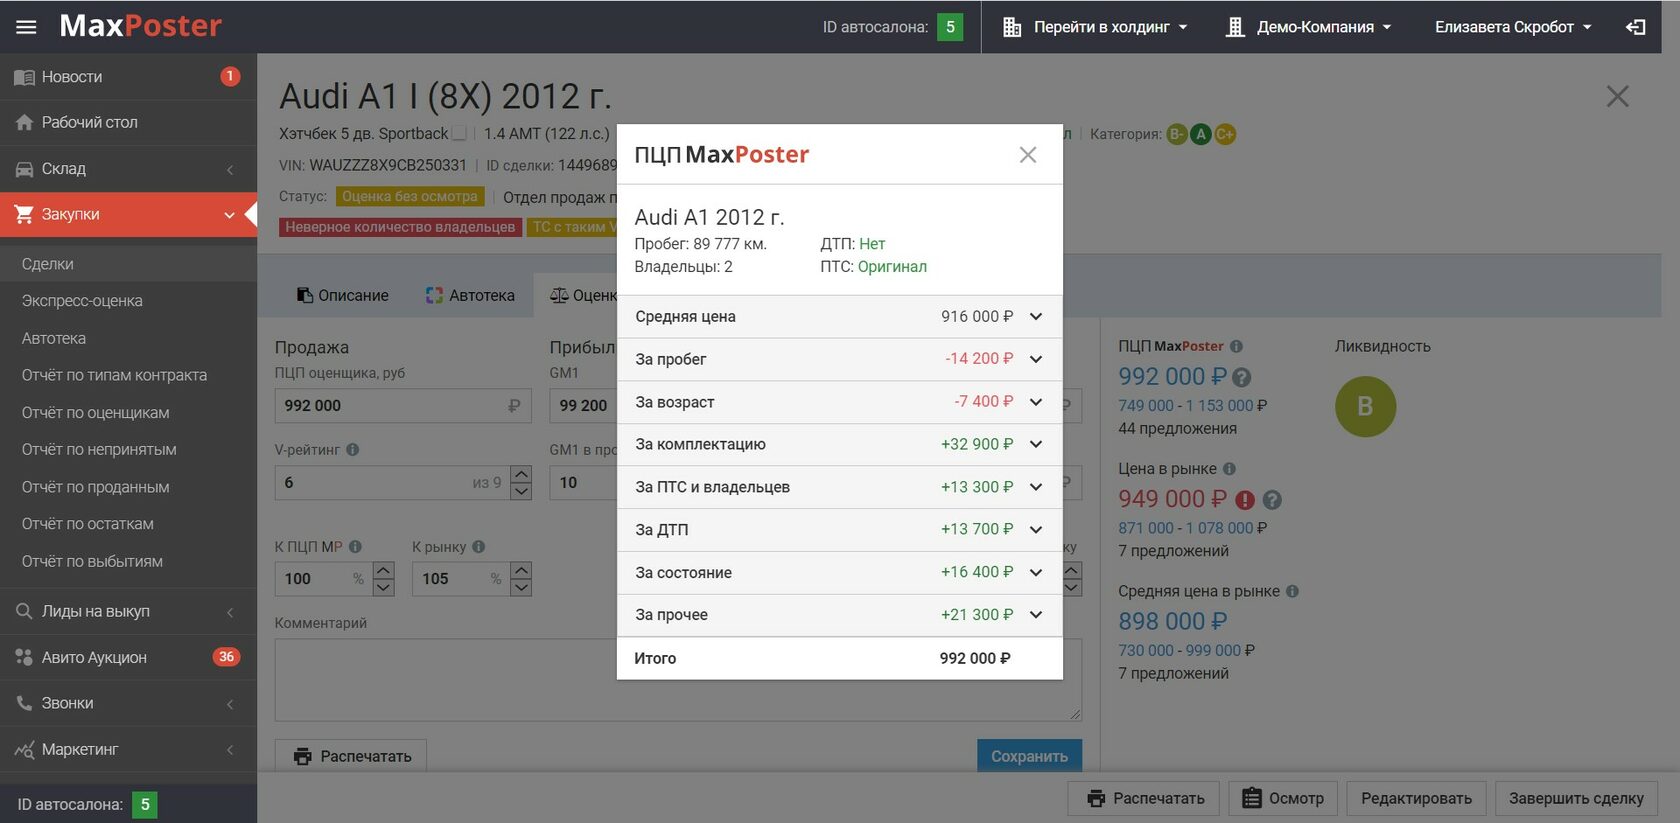Click the Лиды на выкуп search icon
The height and width of the screenshot is (823, 1680).
tap(24, 611)
